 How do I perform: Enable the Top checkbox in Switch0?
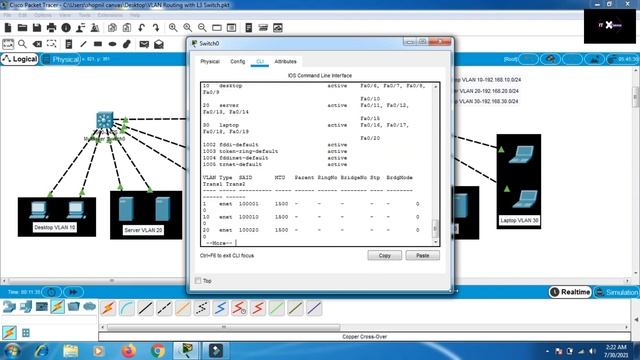[x=198, y=281]
